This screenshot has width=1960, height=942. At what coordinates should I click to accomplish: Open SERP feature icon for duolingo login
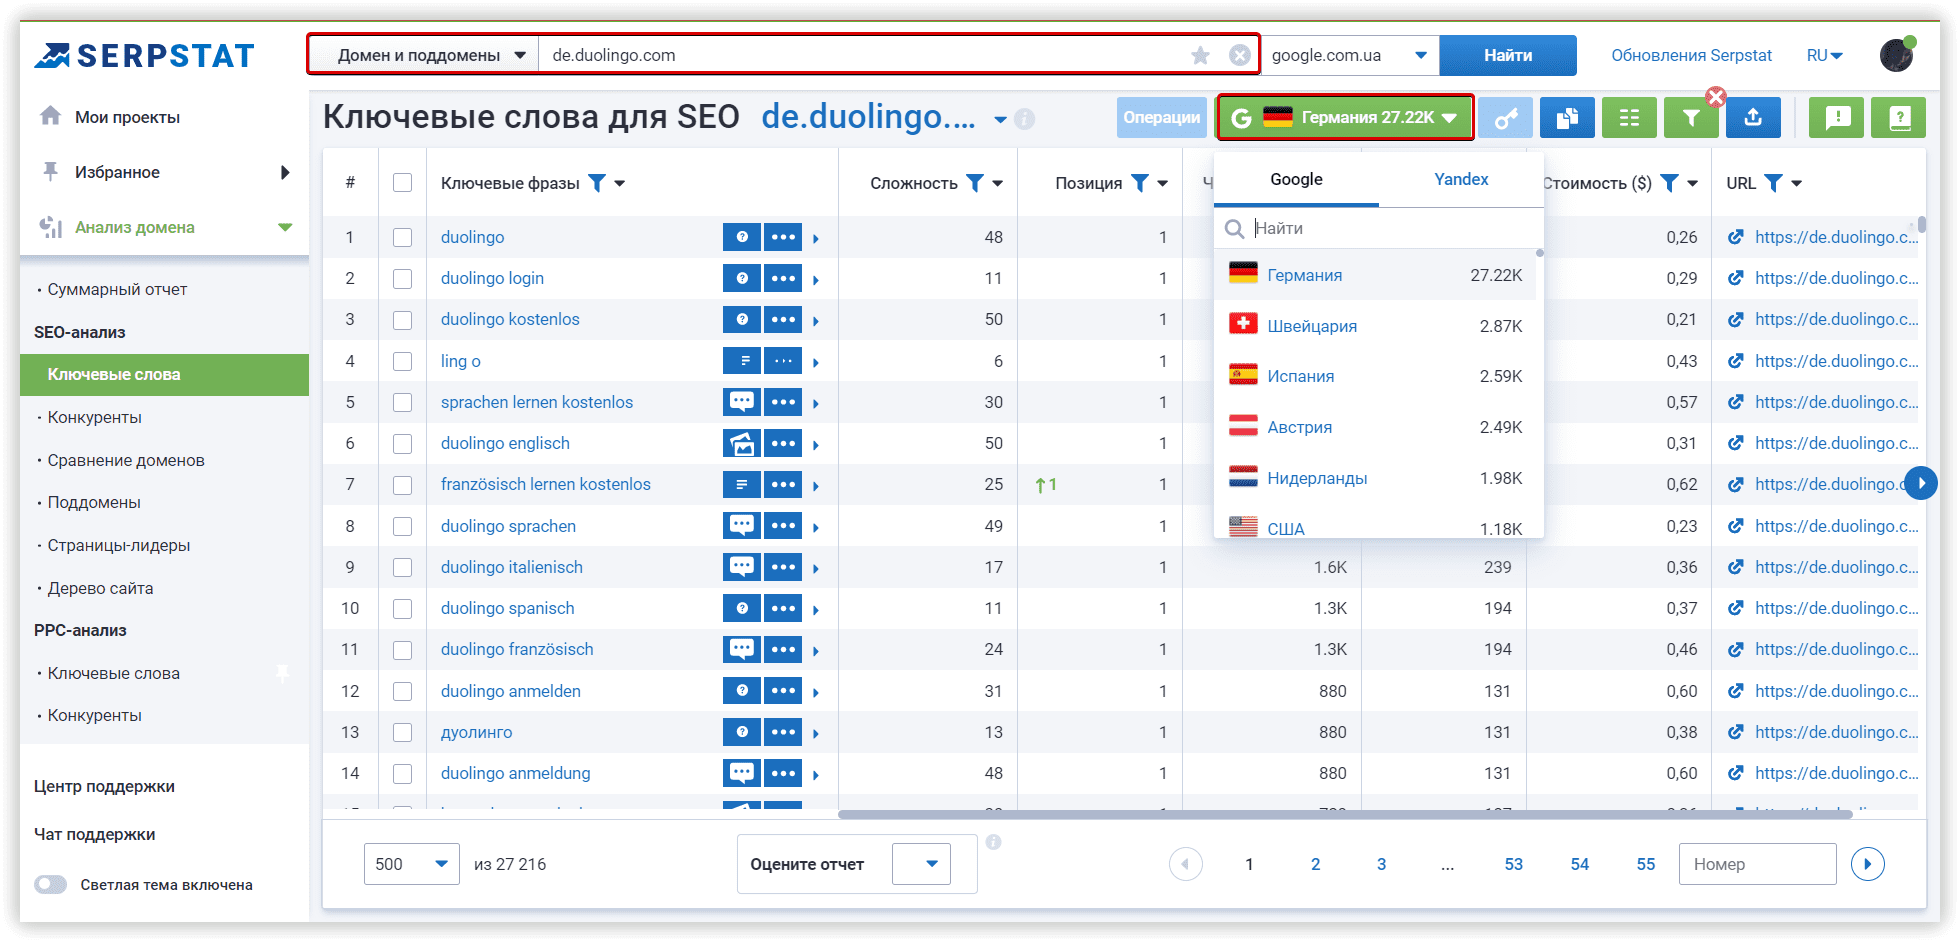click(742, 278)
